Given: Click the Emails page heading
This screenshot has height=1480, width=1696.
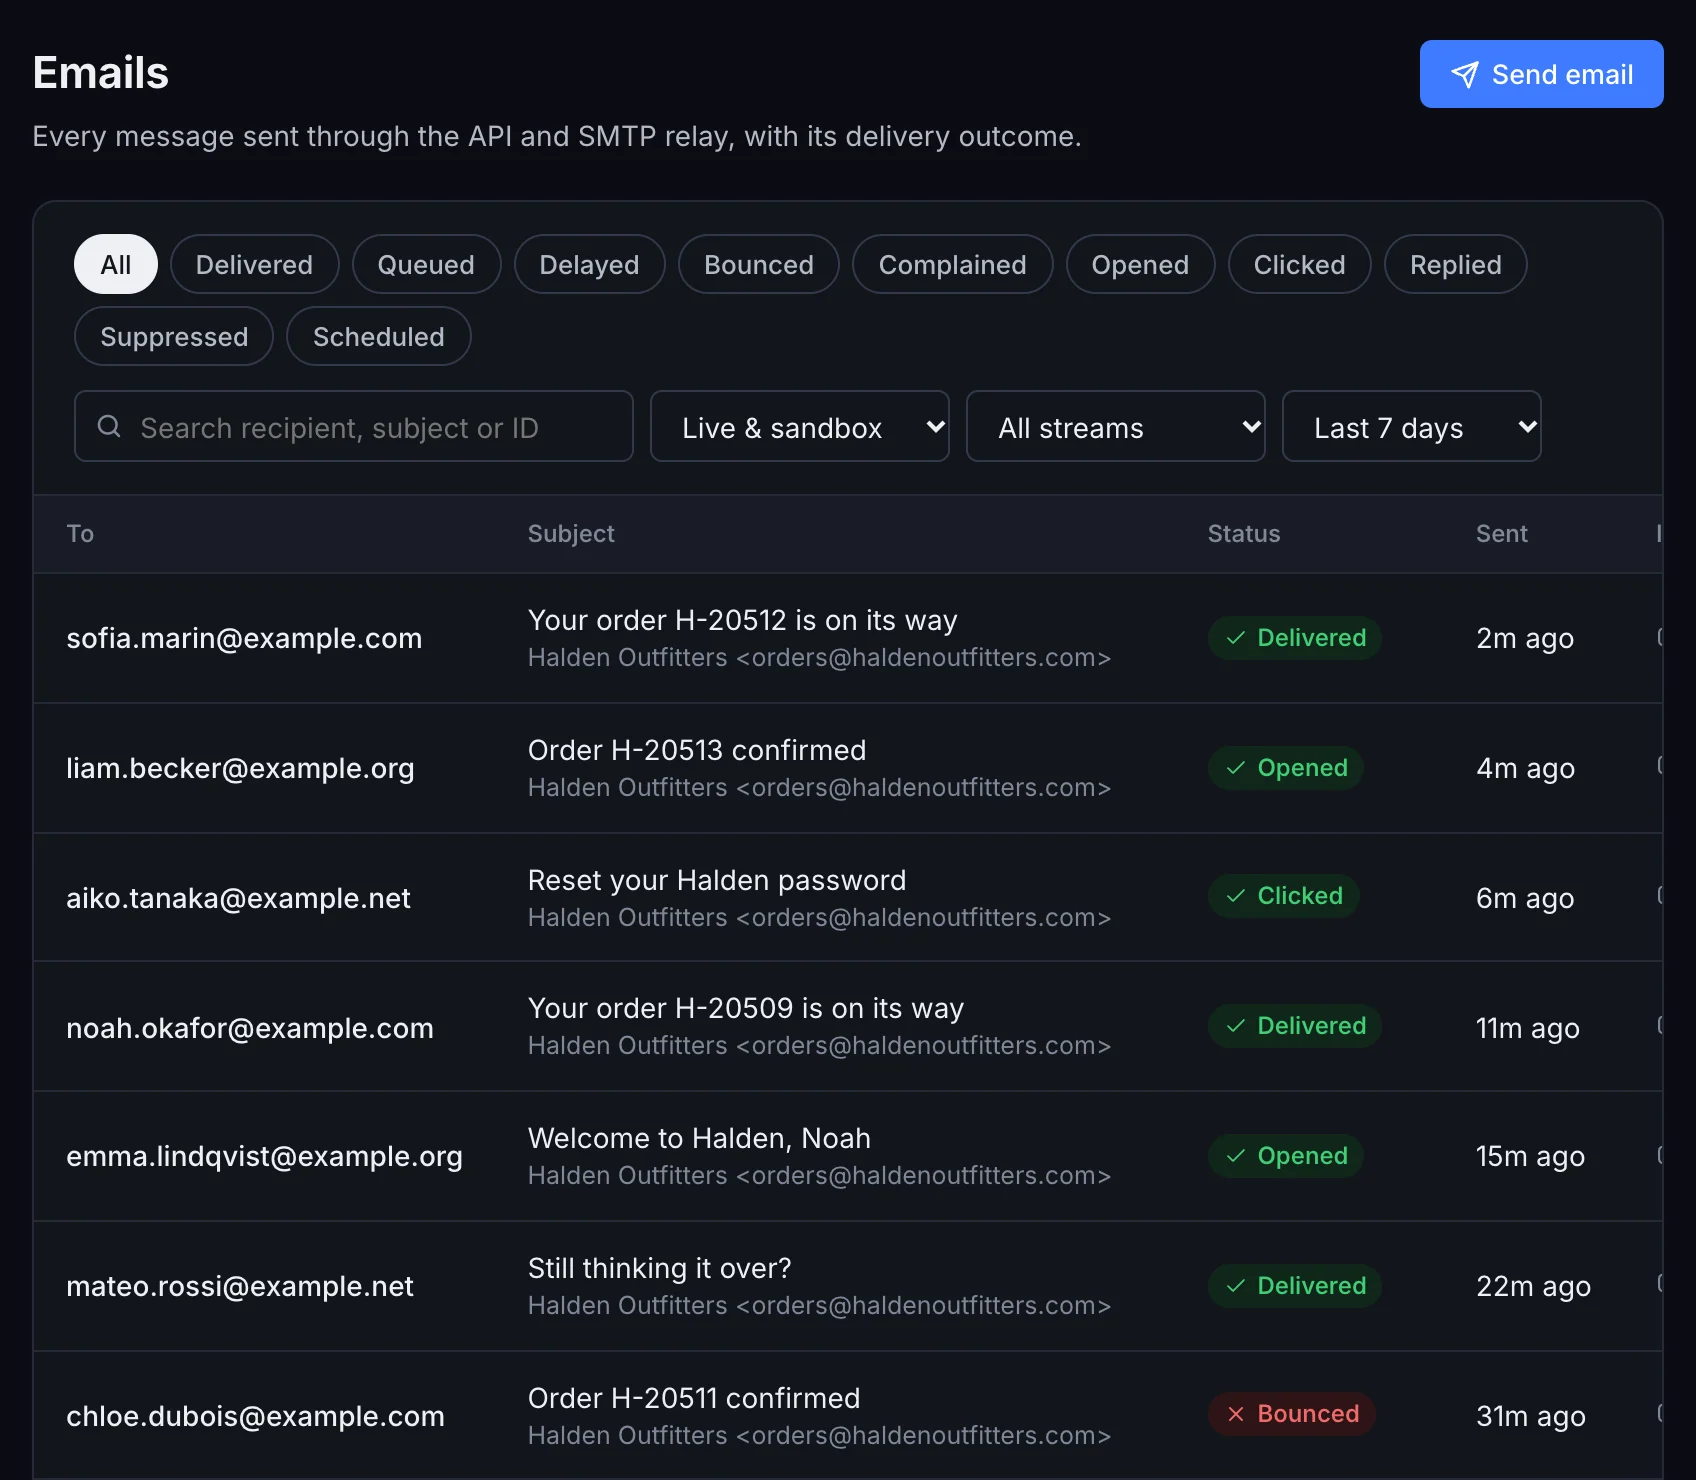Looking at the screenshot, I should click(100, 72).
